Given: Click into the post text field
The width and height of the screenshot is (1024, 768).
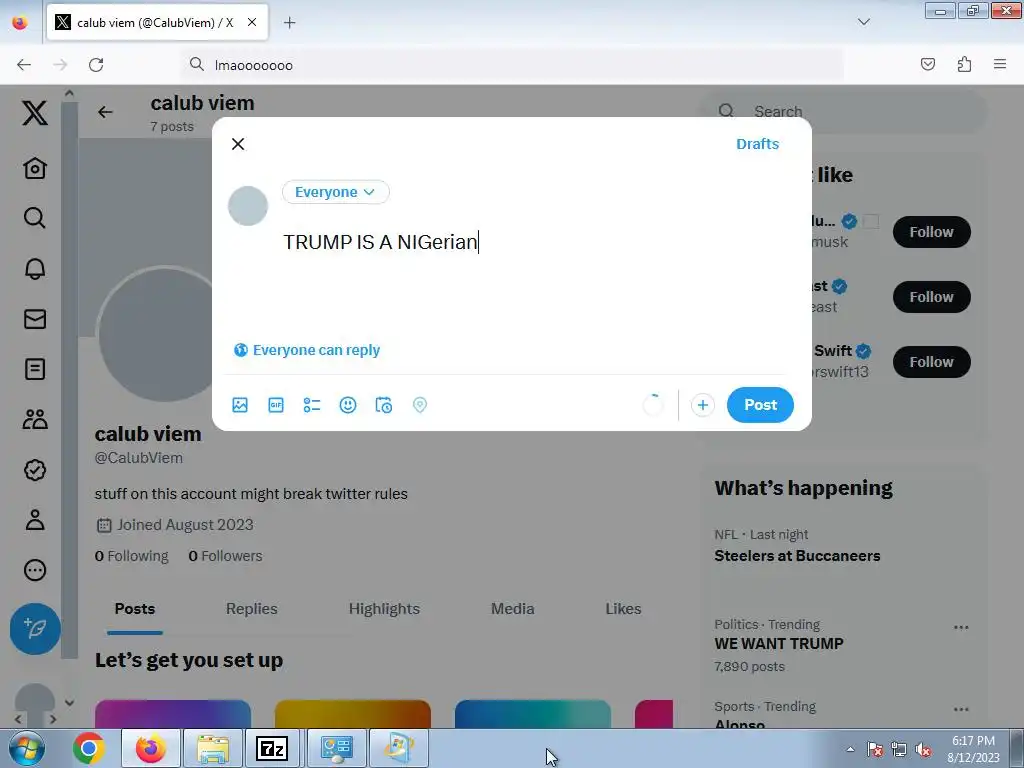Looking at the screenshot, I should (534, 242).
